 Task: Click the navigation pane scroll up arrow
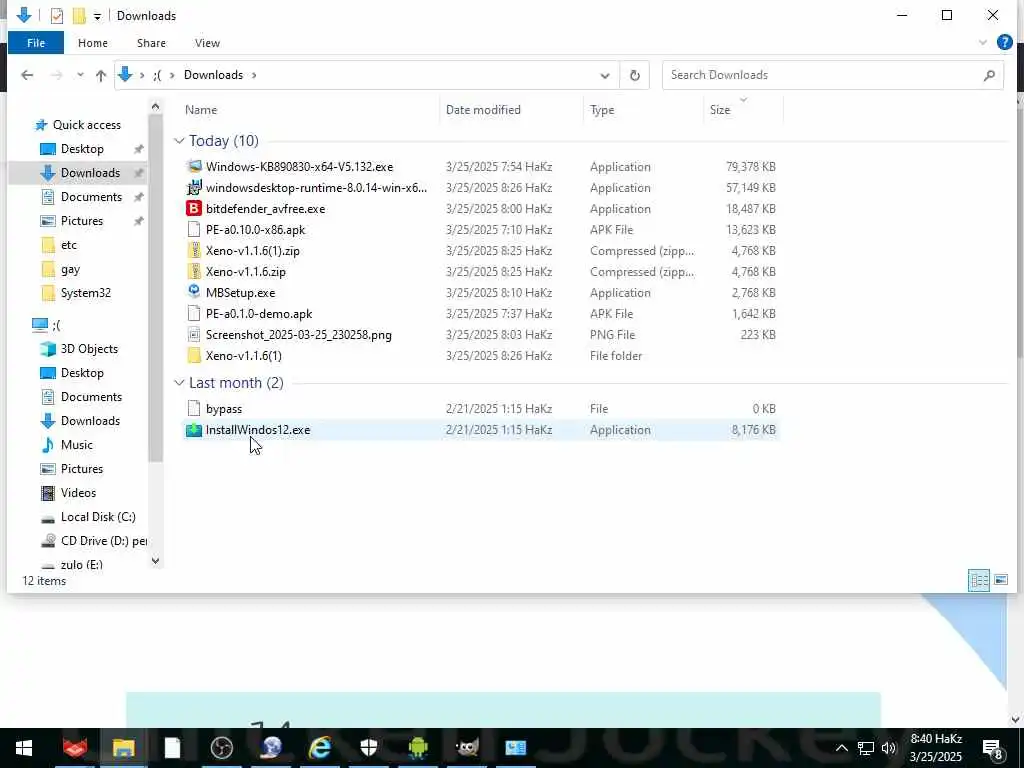pos(155,106)
